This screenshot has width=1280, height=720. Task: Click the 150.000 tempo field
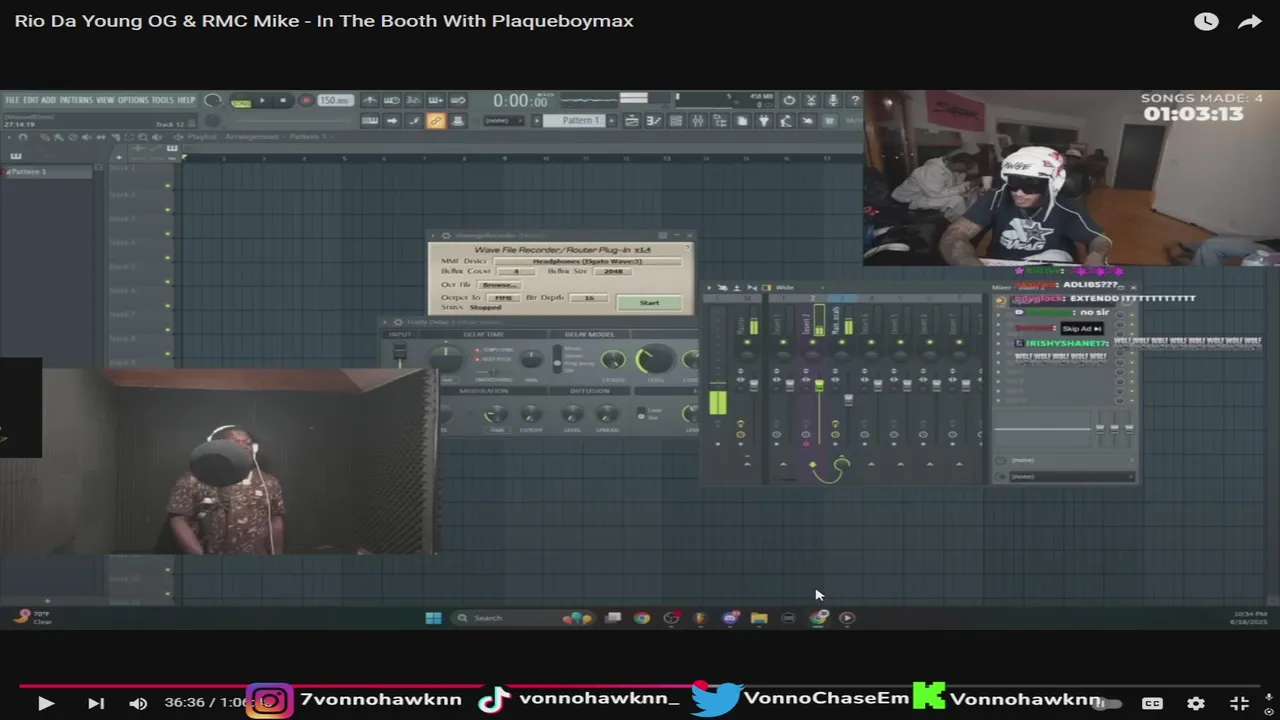pyautogui.click(x=335, y=100)
